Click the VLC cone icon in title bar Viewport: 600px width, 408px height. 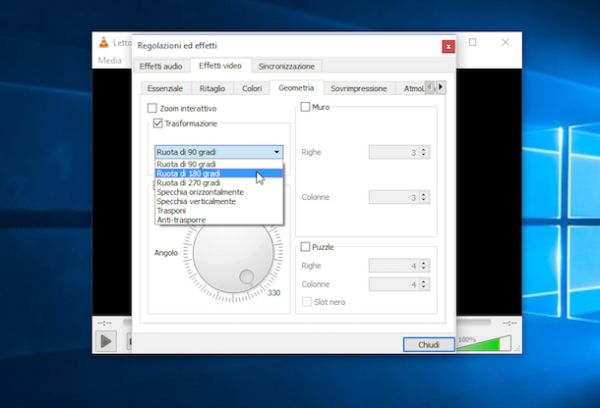pos(103,42)
